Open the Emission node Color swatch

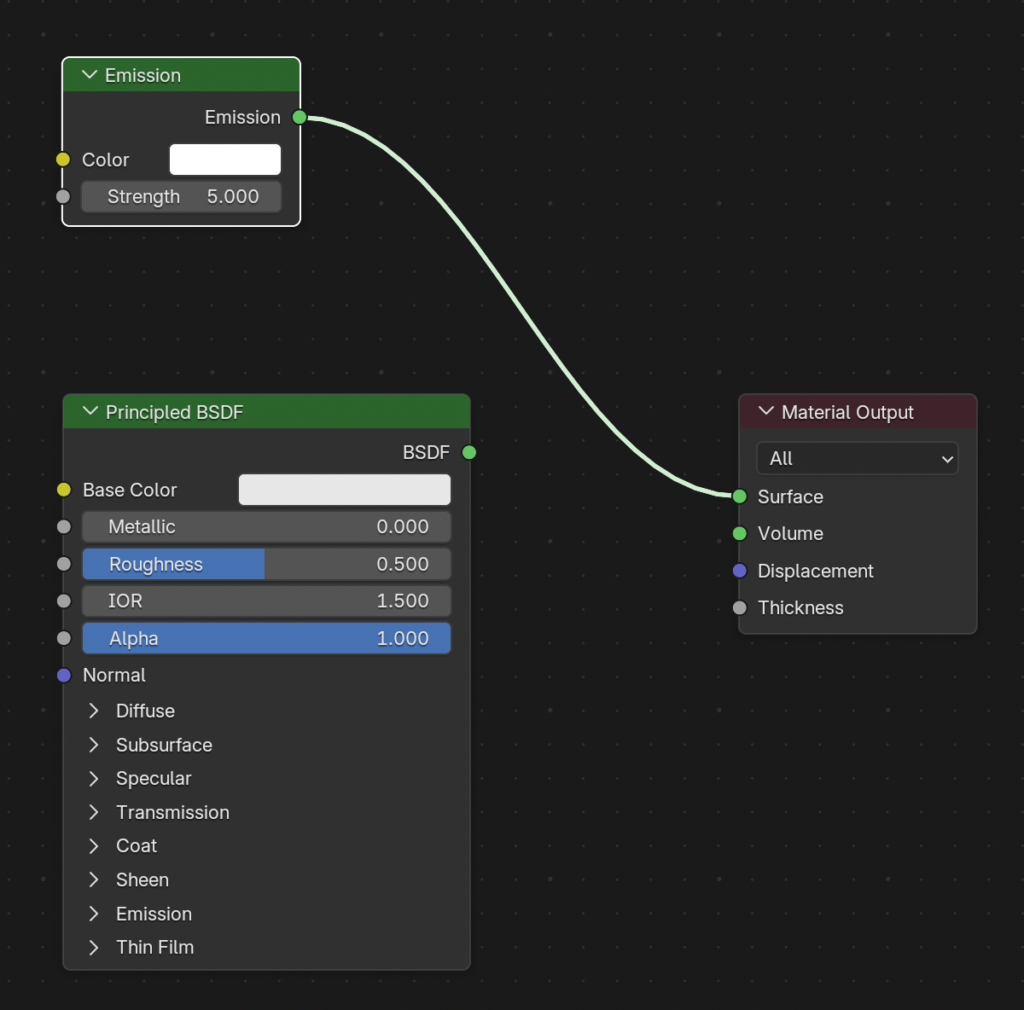coord(225,160)
